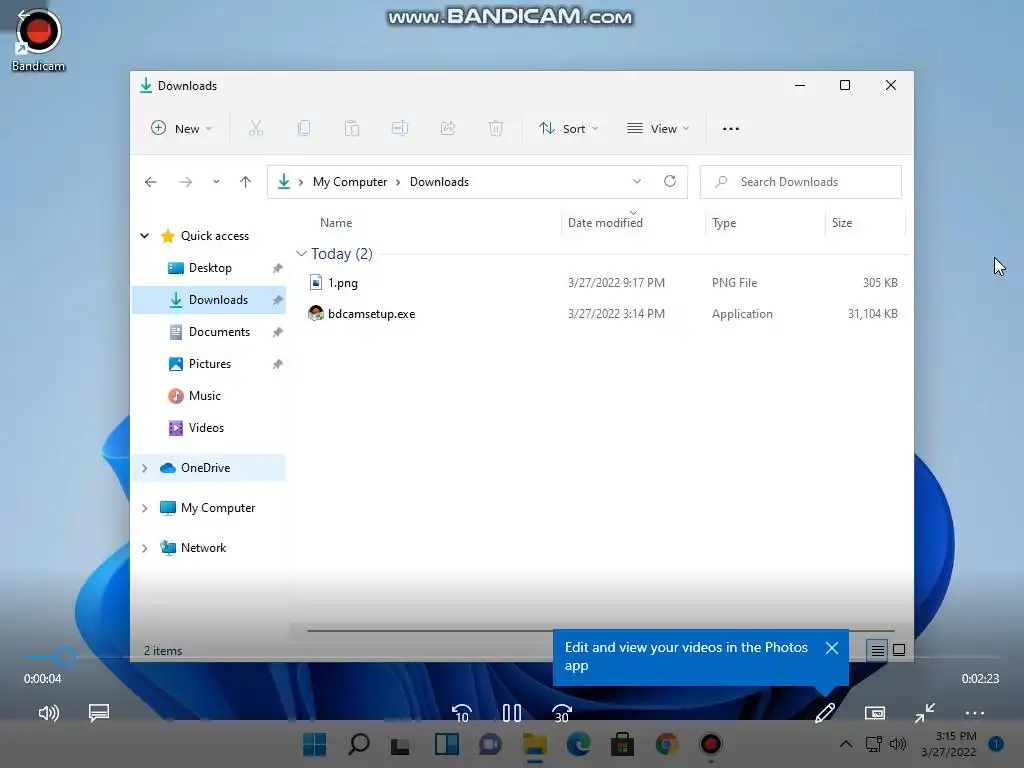
Task: Open File Explorer from the taskbar
Action: coord(535,744)
